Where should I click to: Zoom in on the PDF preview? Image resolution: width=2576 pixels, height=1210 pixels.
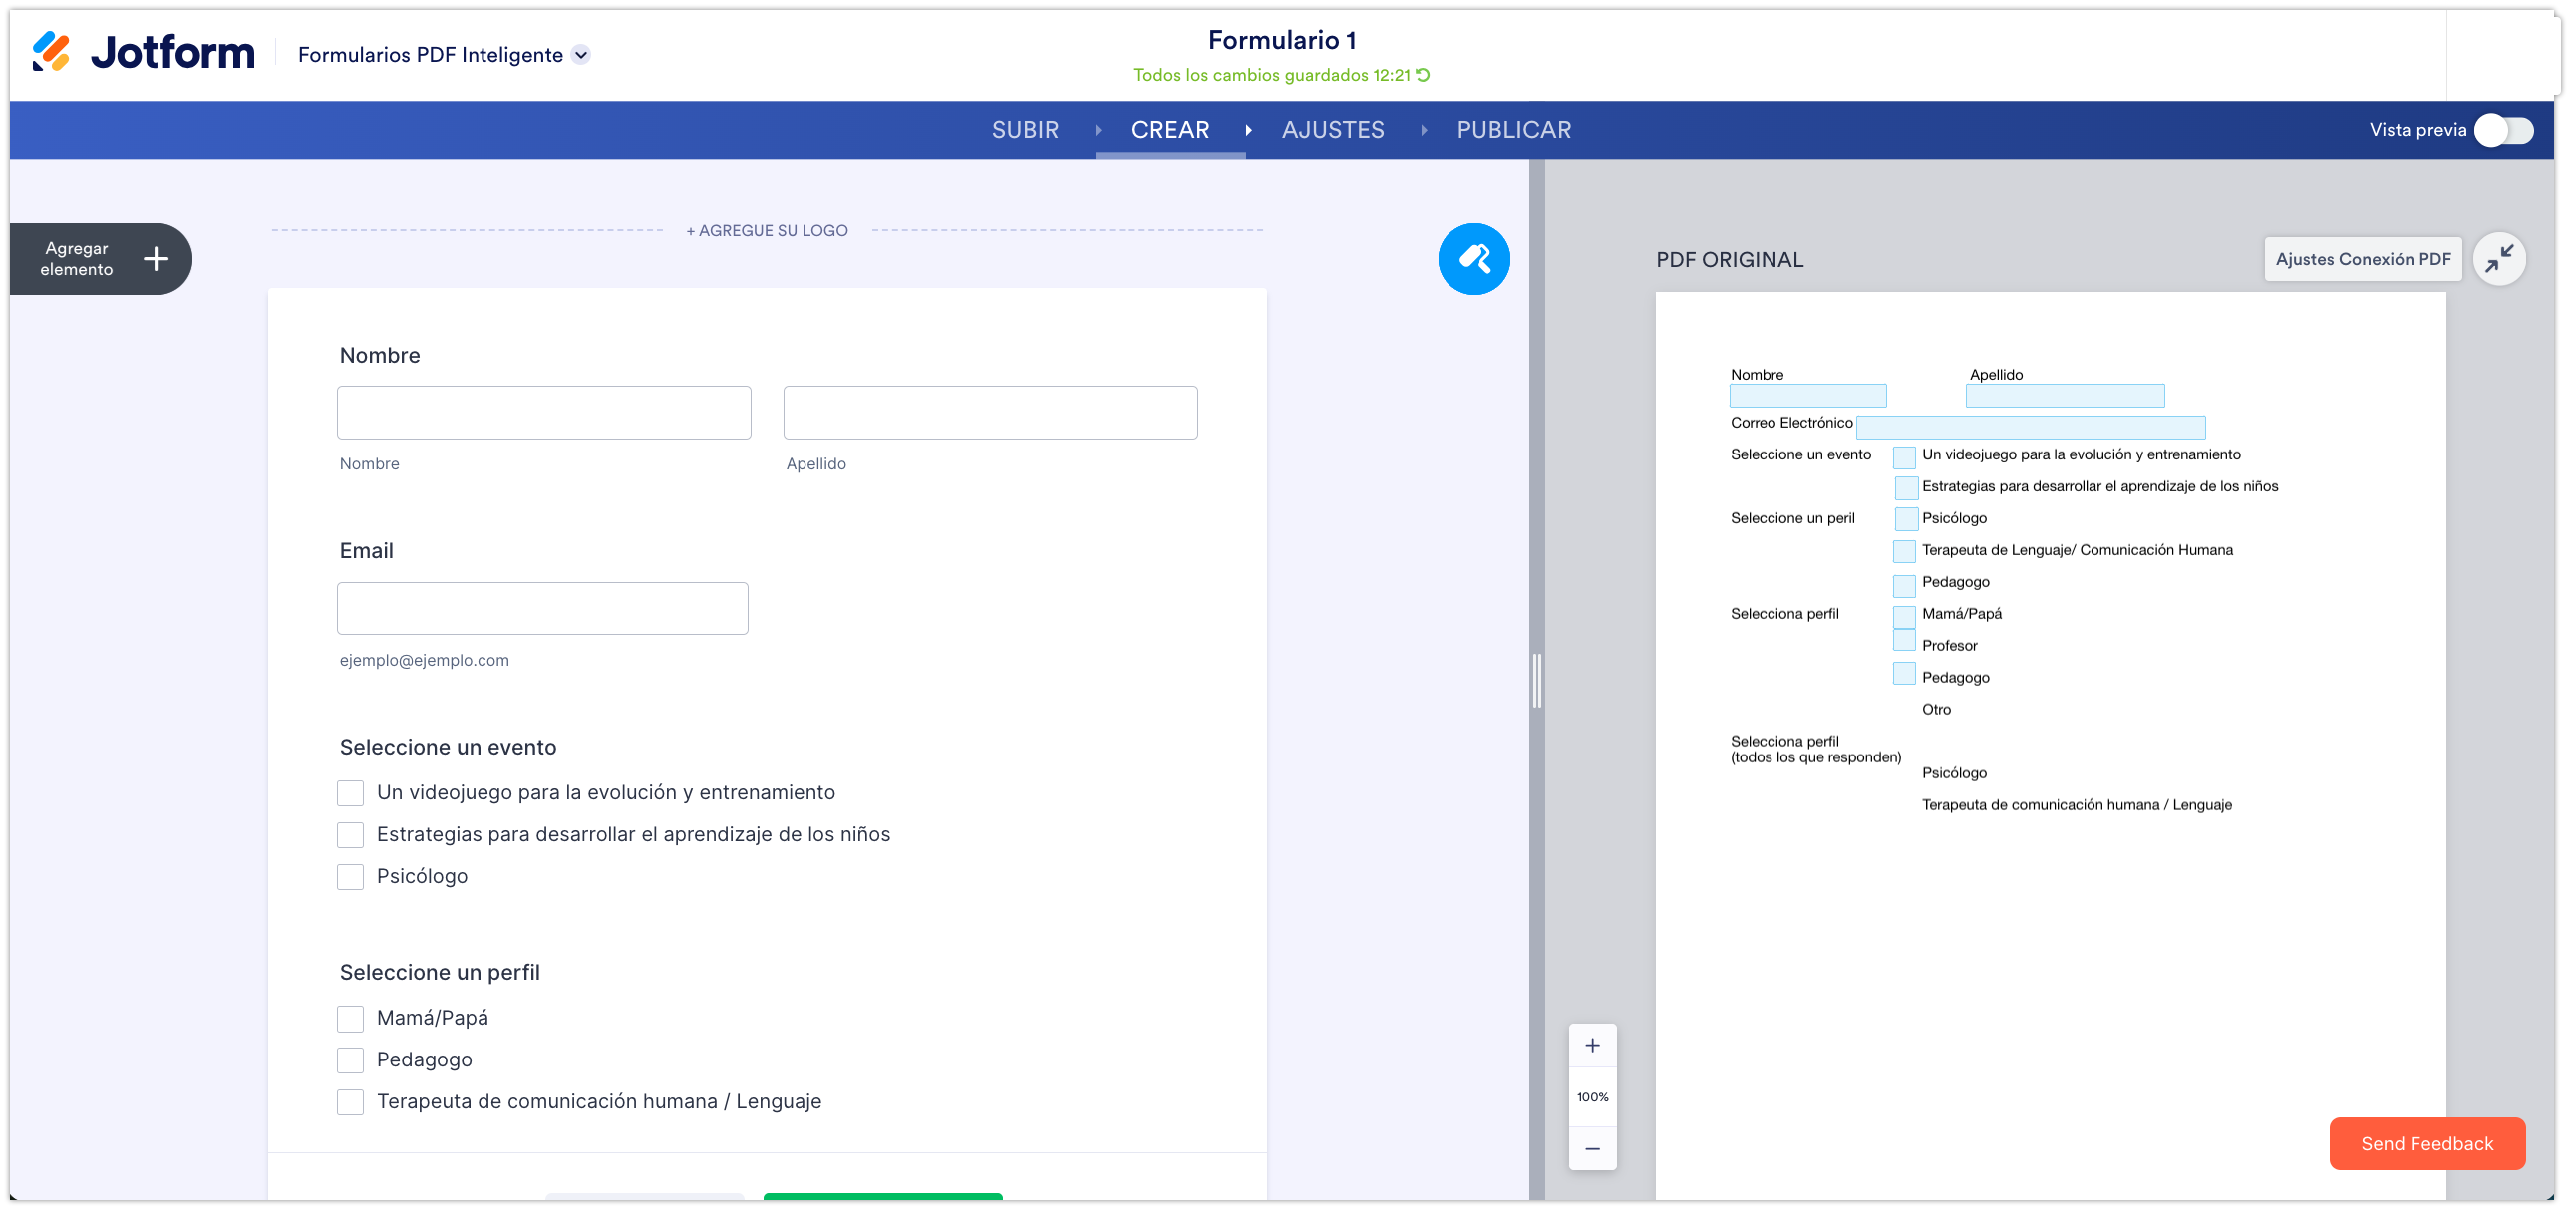pos(1592,1046)
